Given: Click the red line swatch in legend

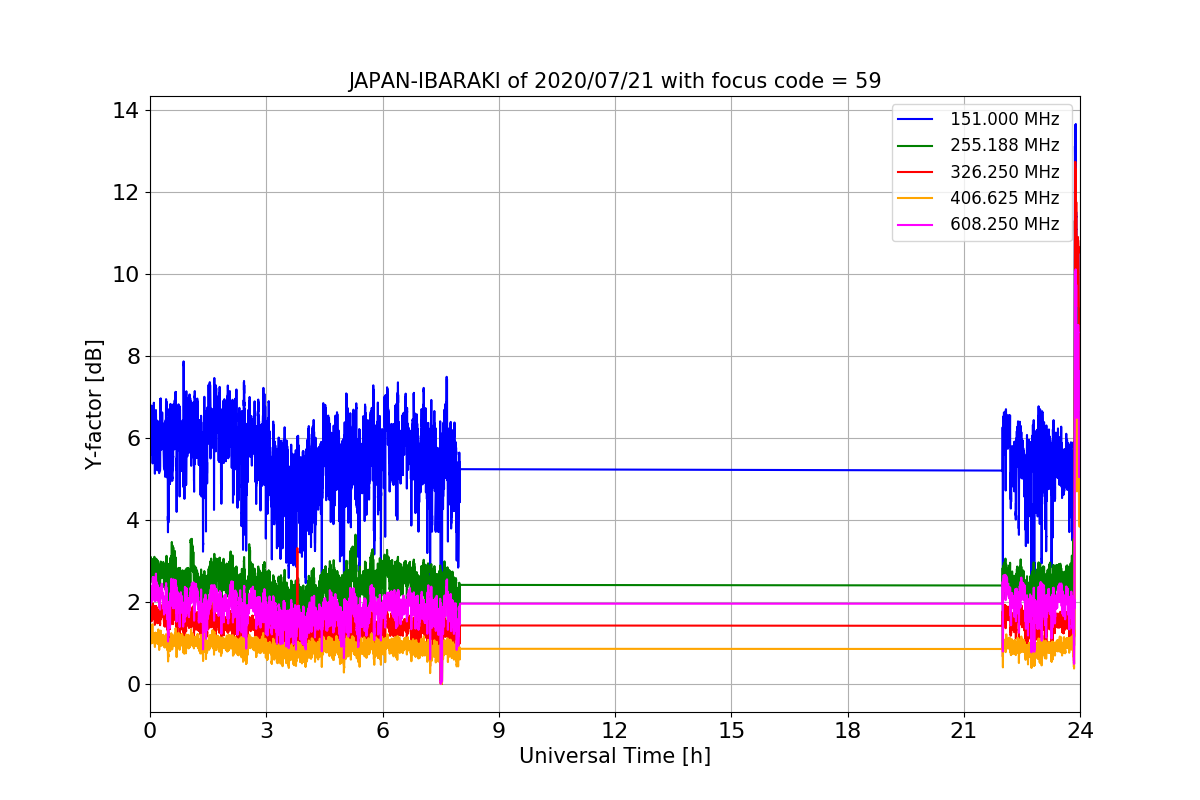Looking at the screenshot, I should (x=915, y=172).
